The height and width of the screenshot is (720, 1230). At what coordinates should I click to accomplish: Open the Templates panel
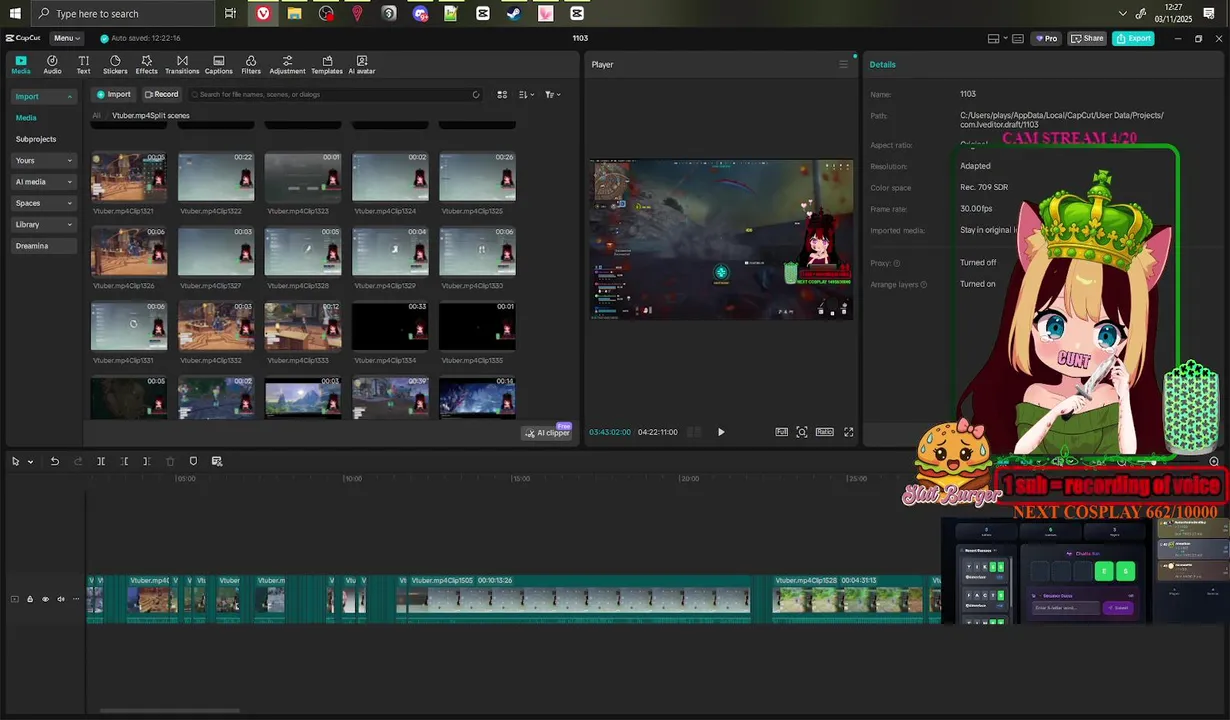tap(327, 65)
